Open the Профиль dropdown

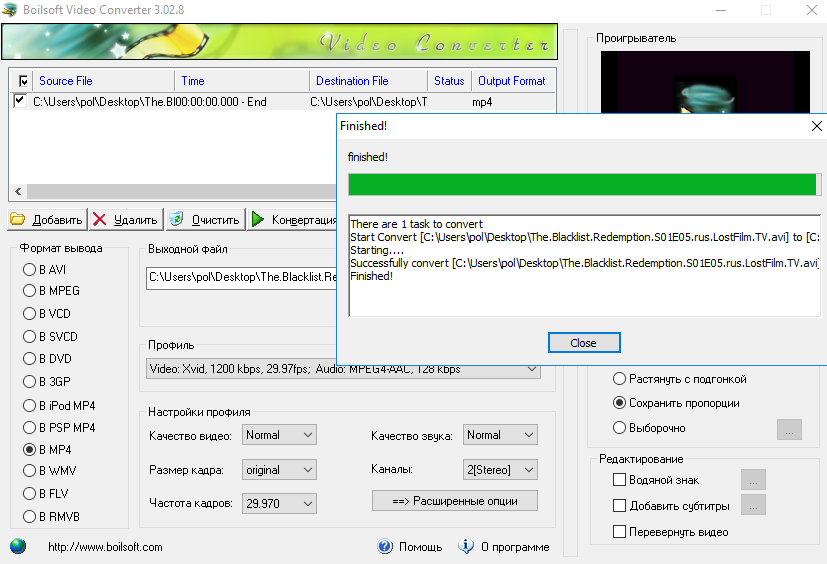pos(343,369)
